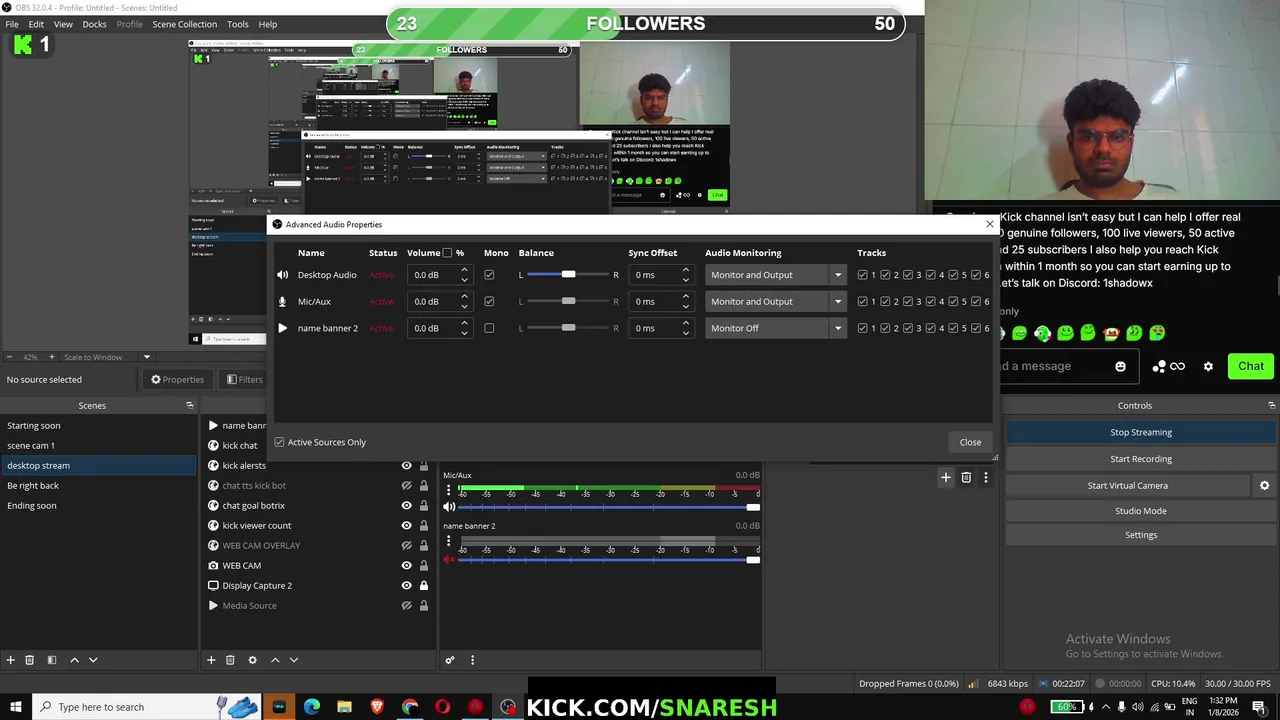Open scene filters icon in Scenes toolbar
The height and width of the screenshot is (720, 1280).
coord(51,660)
